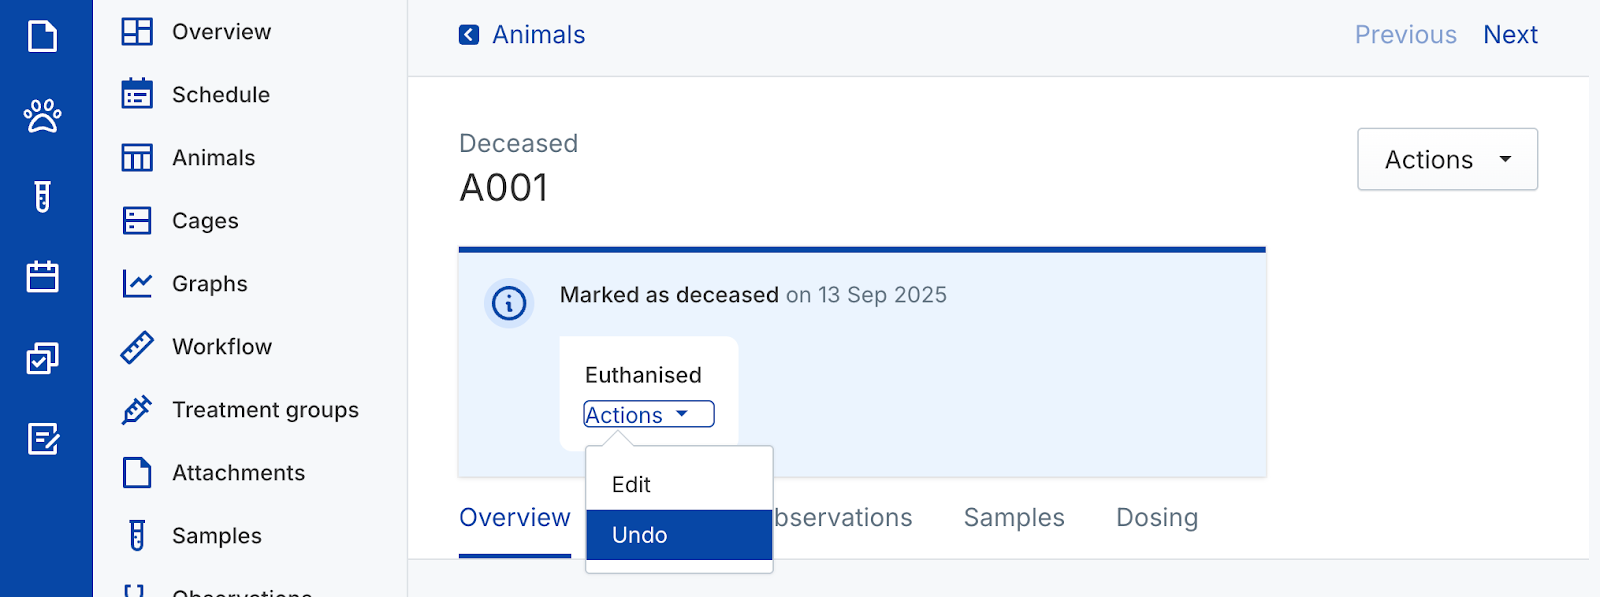
Task: Click the document icon in the blue rail
Action: tap(42, 37)
